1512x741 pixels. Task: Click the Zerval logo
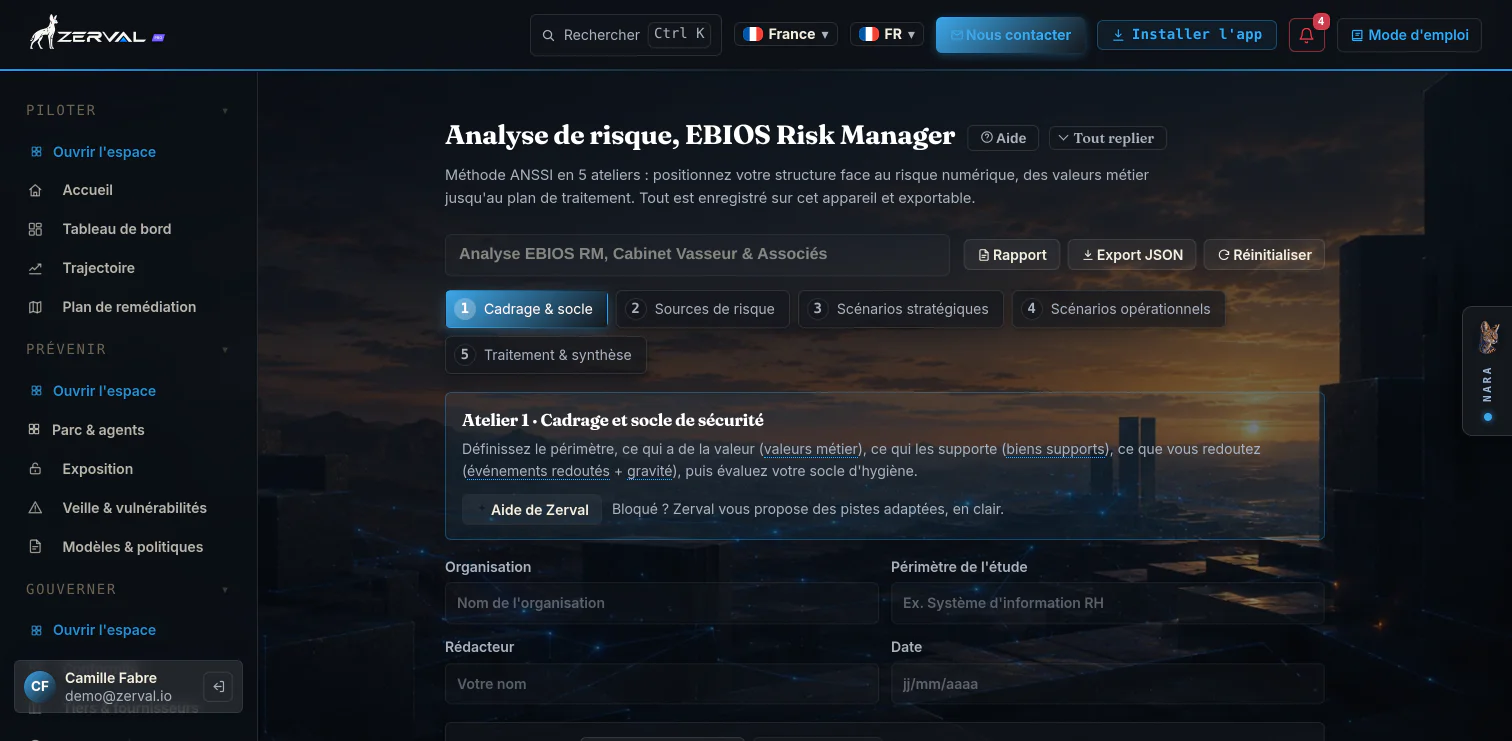(x=96, y=34)
